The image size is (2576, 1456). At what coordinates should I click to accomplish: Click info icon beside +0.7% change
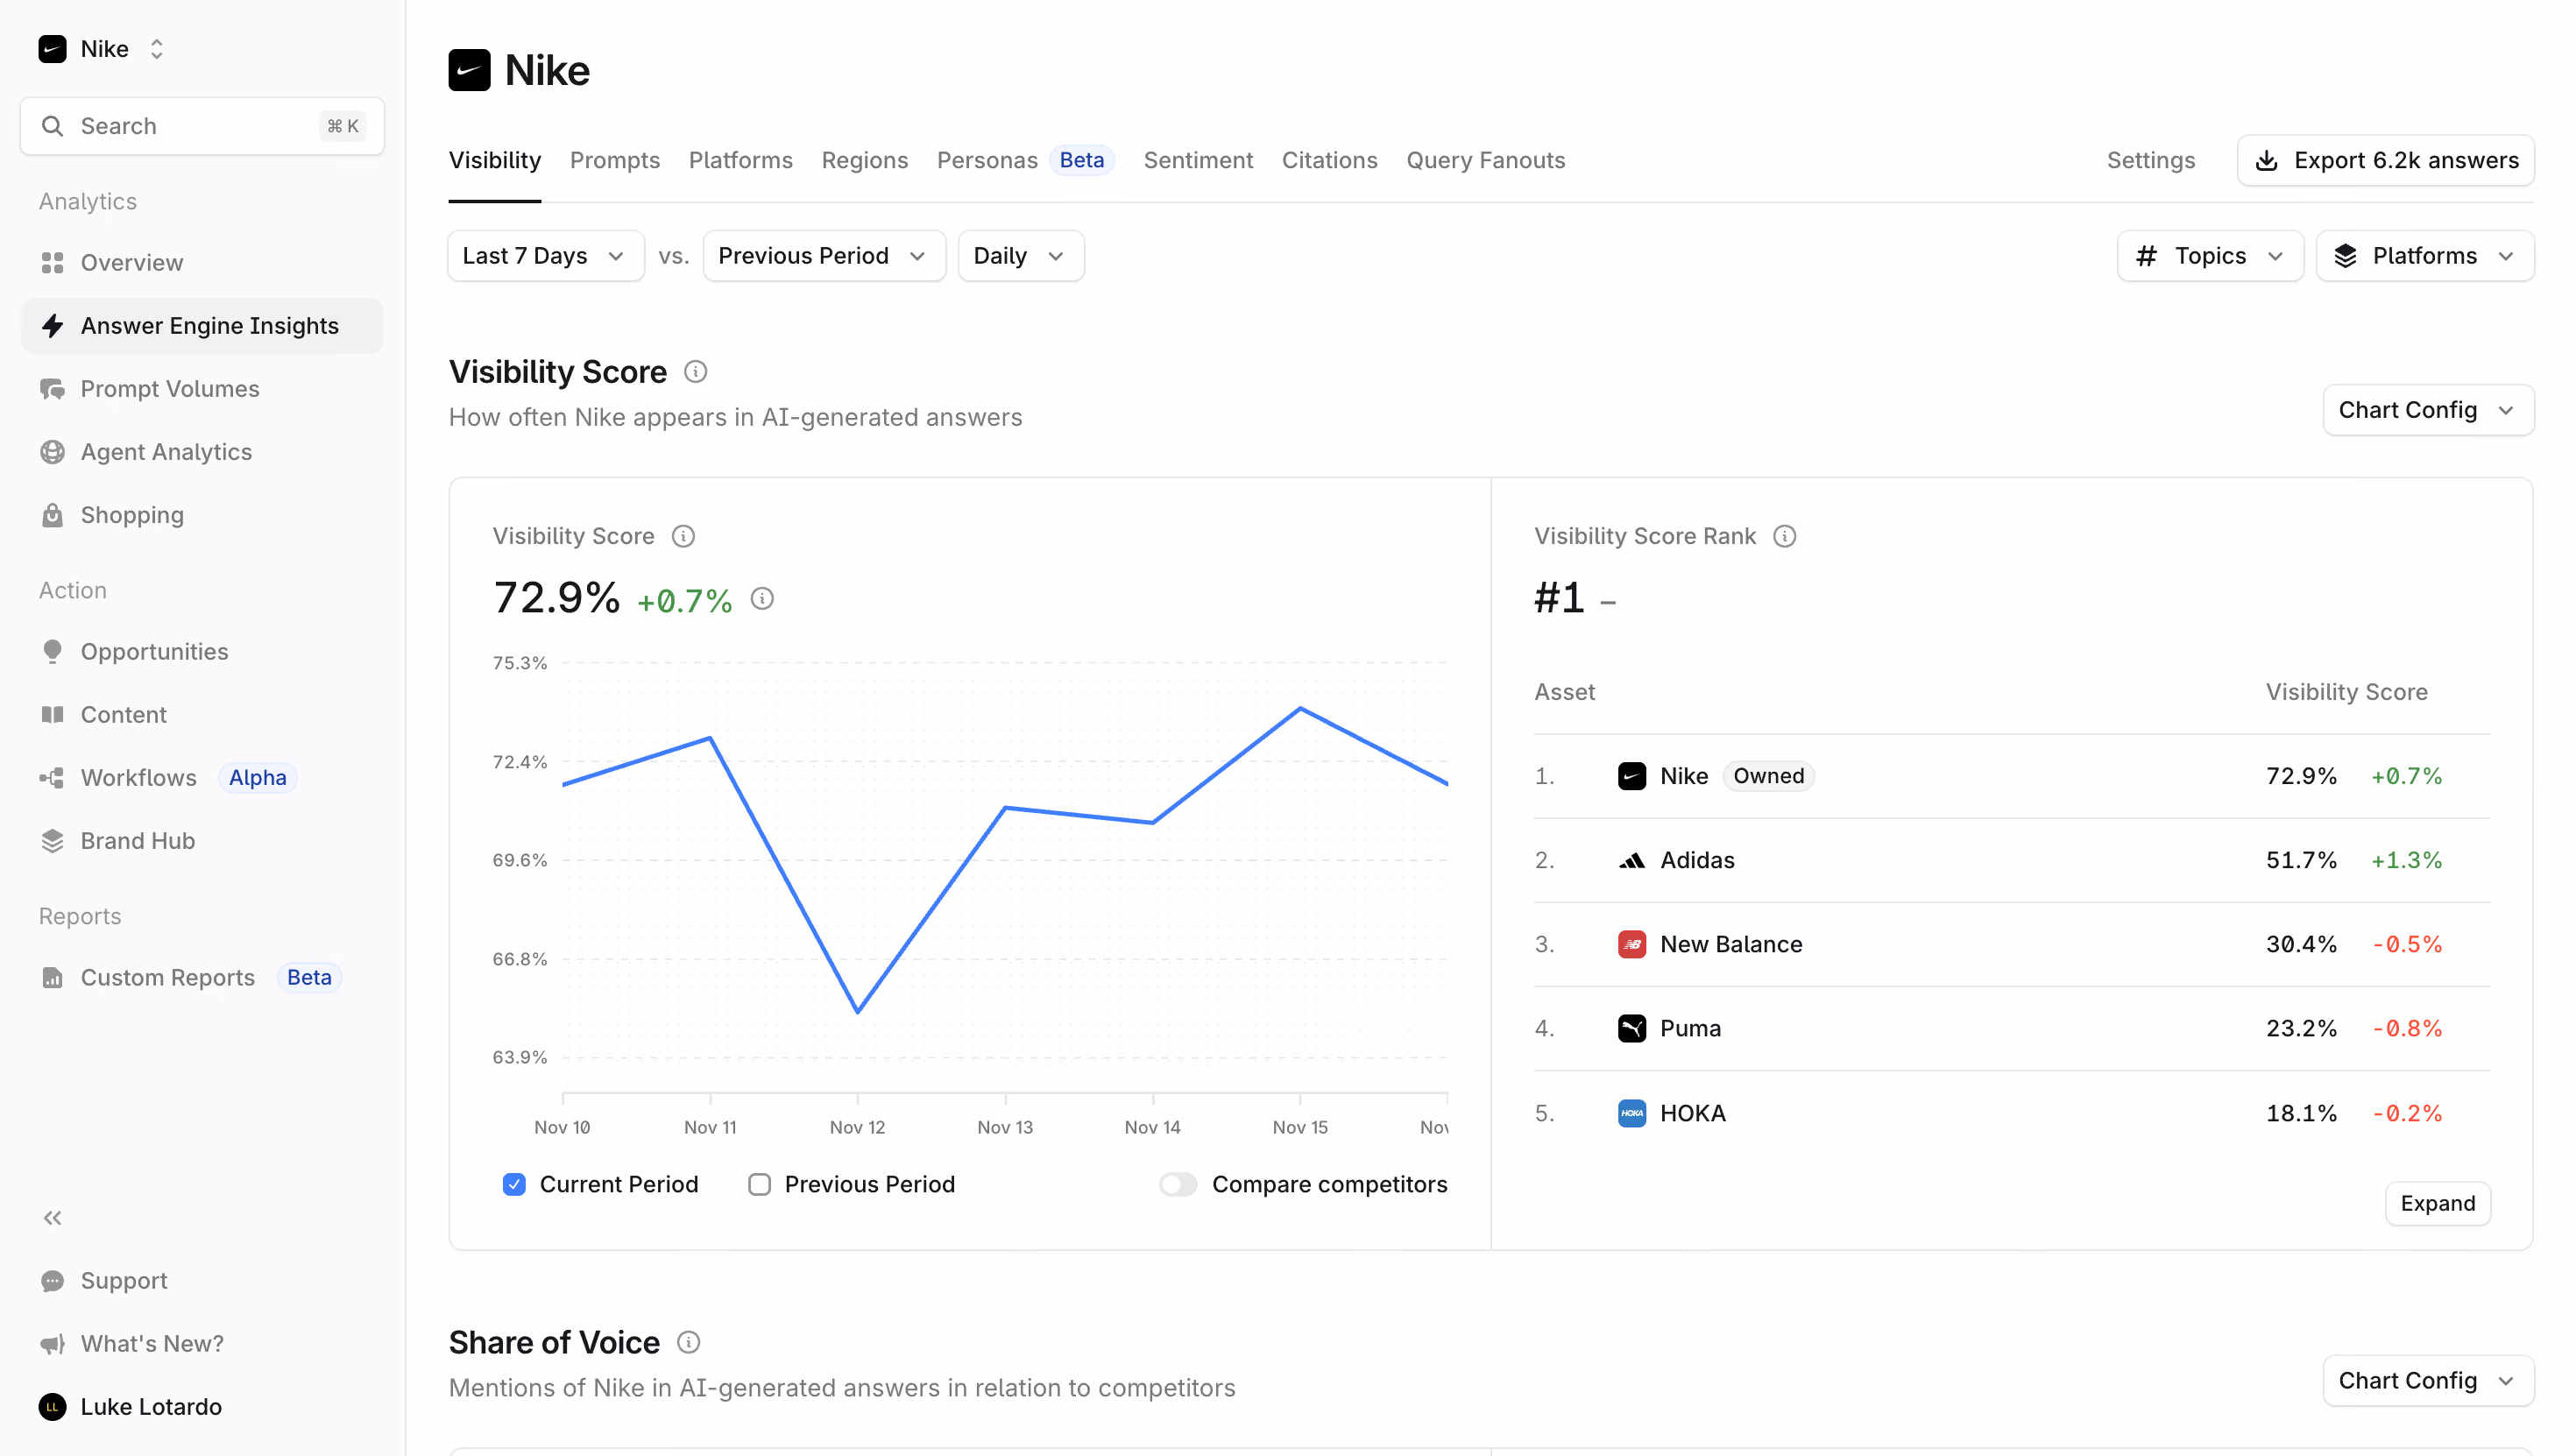[762, 599]
